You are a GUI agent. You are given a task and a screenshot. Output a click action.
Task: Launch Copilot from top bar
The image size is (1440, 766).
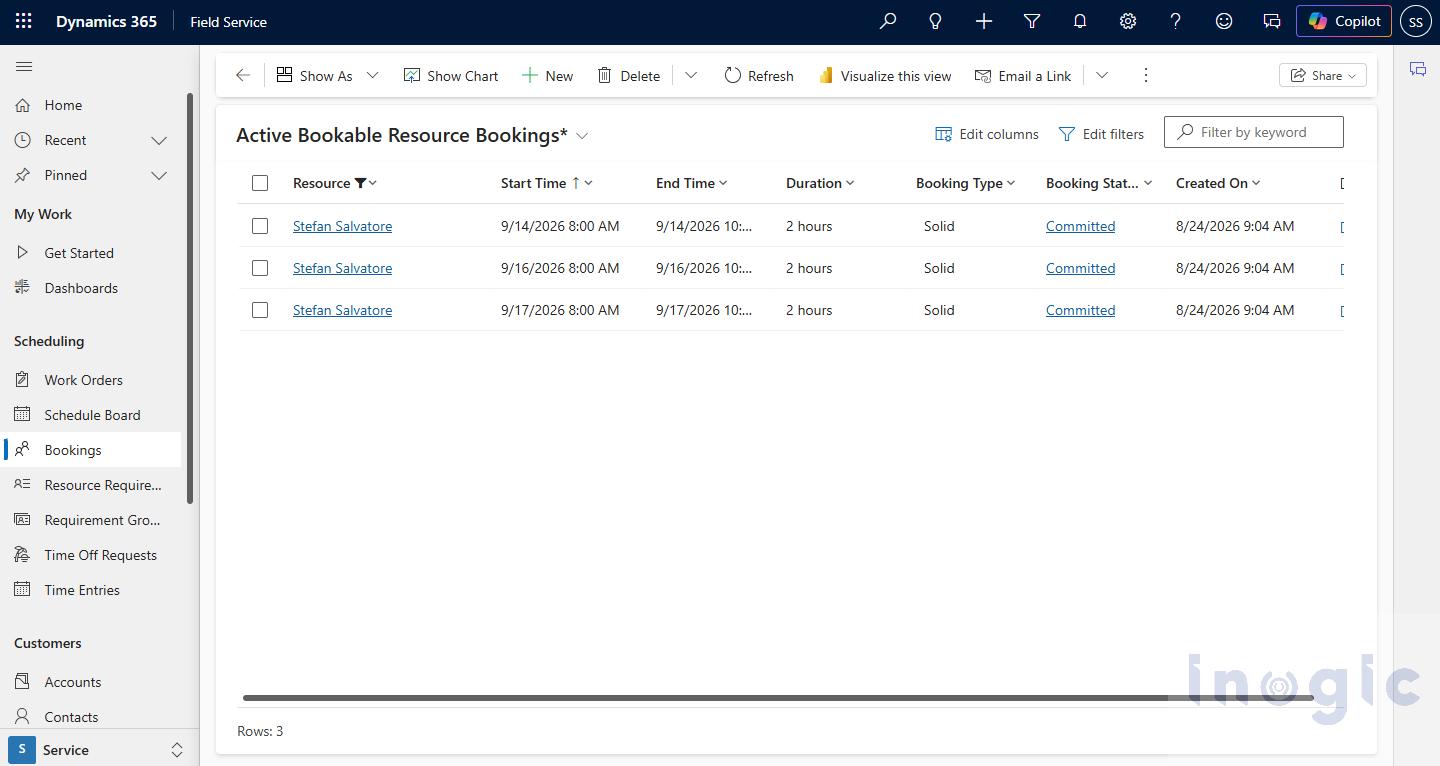(1343, 21)
